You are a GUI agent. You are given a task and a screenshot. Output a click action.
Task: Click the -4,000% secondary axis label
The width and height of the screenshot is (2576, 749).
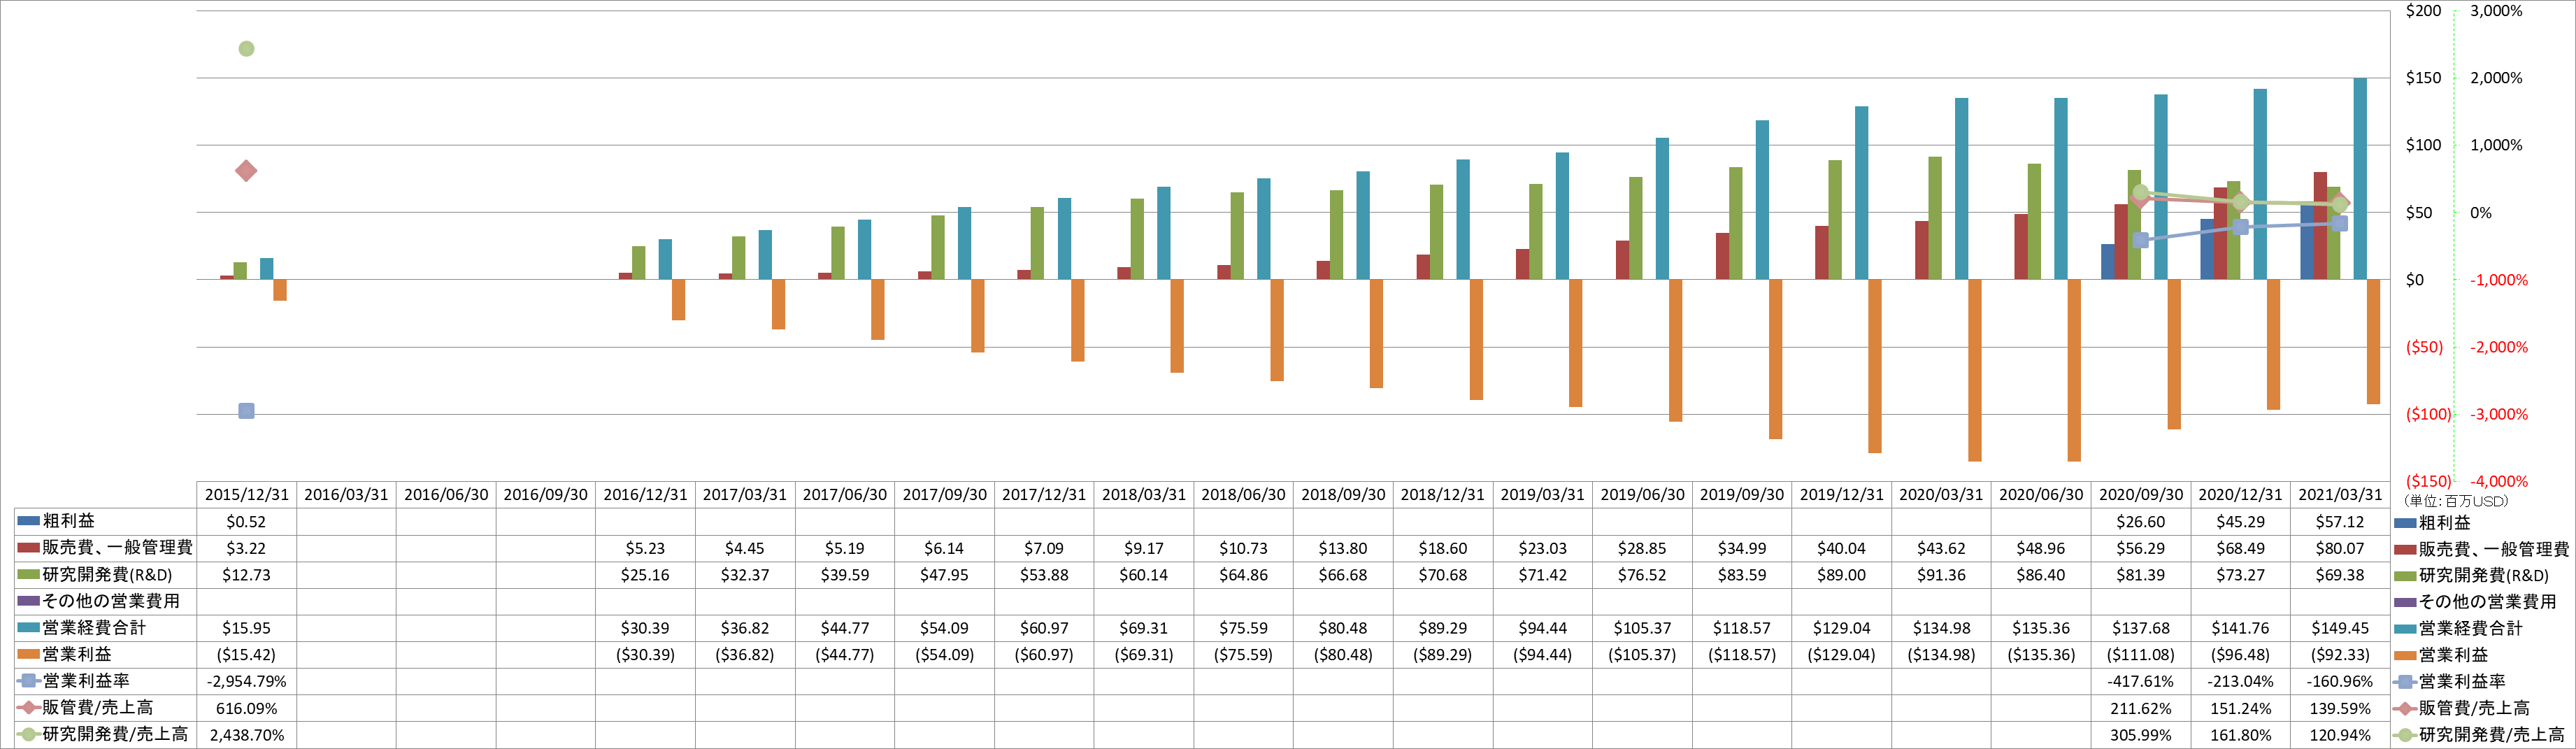pos(2498,481)
